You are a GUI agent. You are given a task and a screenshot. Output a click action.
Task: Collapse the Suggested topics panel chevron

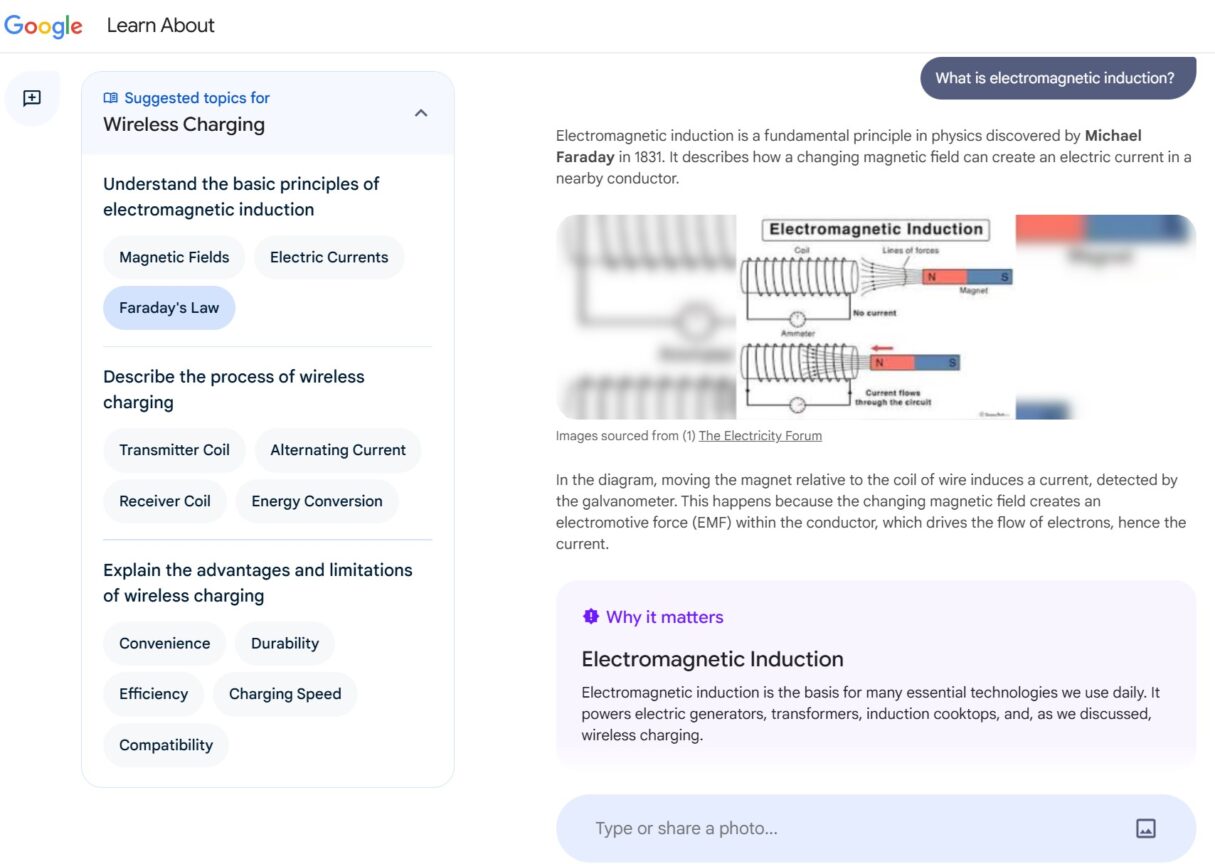(421, 113)
